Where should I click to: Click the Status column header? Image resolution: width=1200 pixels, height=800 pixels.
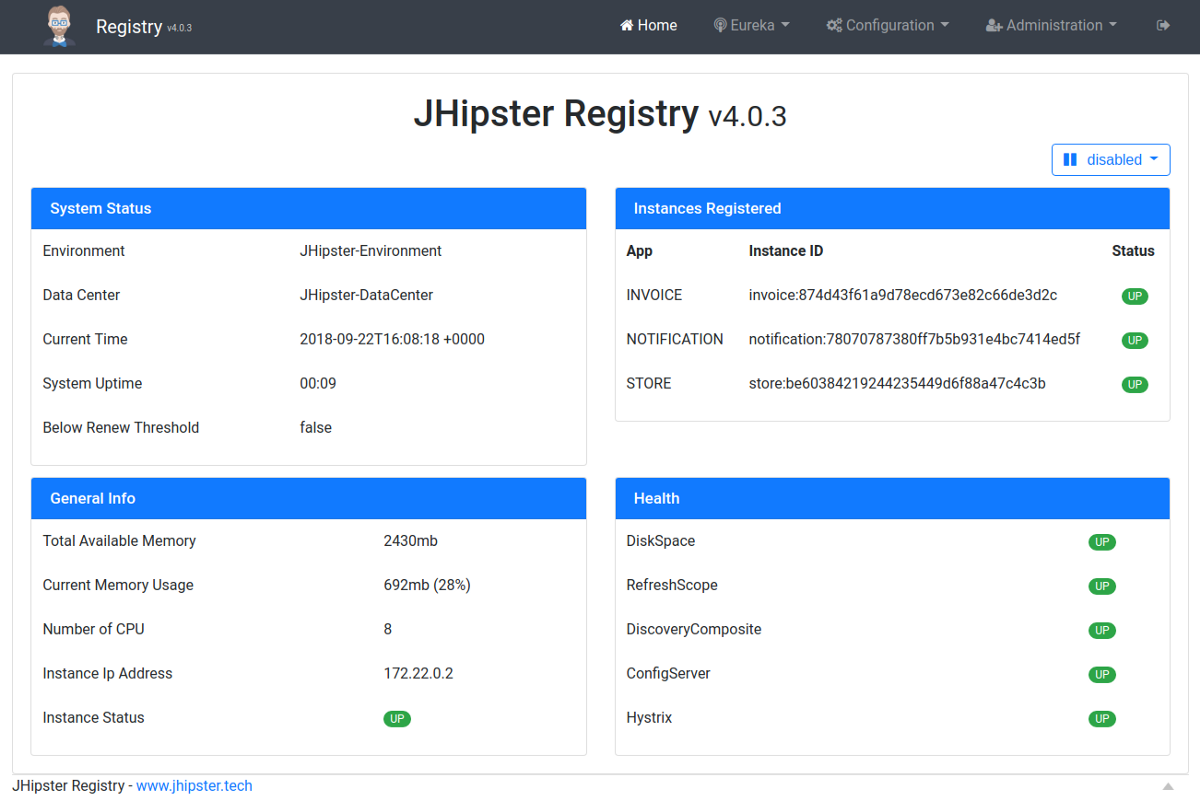tap(1133, 251)
